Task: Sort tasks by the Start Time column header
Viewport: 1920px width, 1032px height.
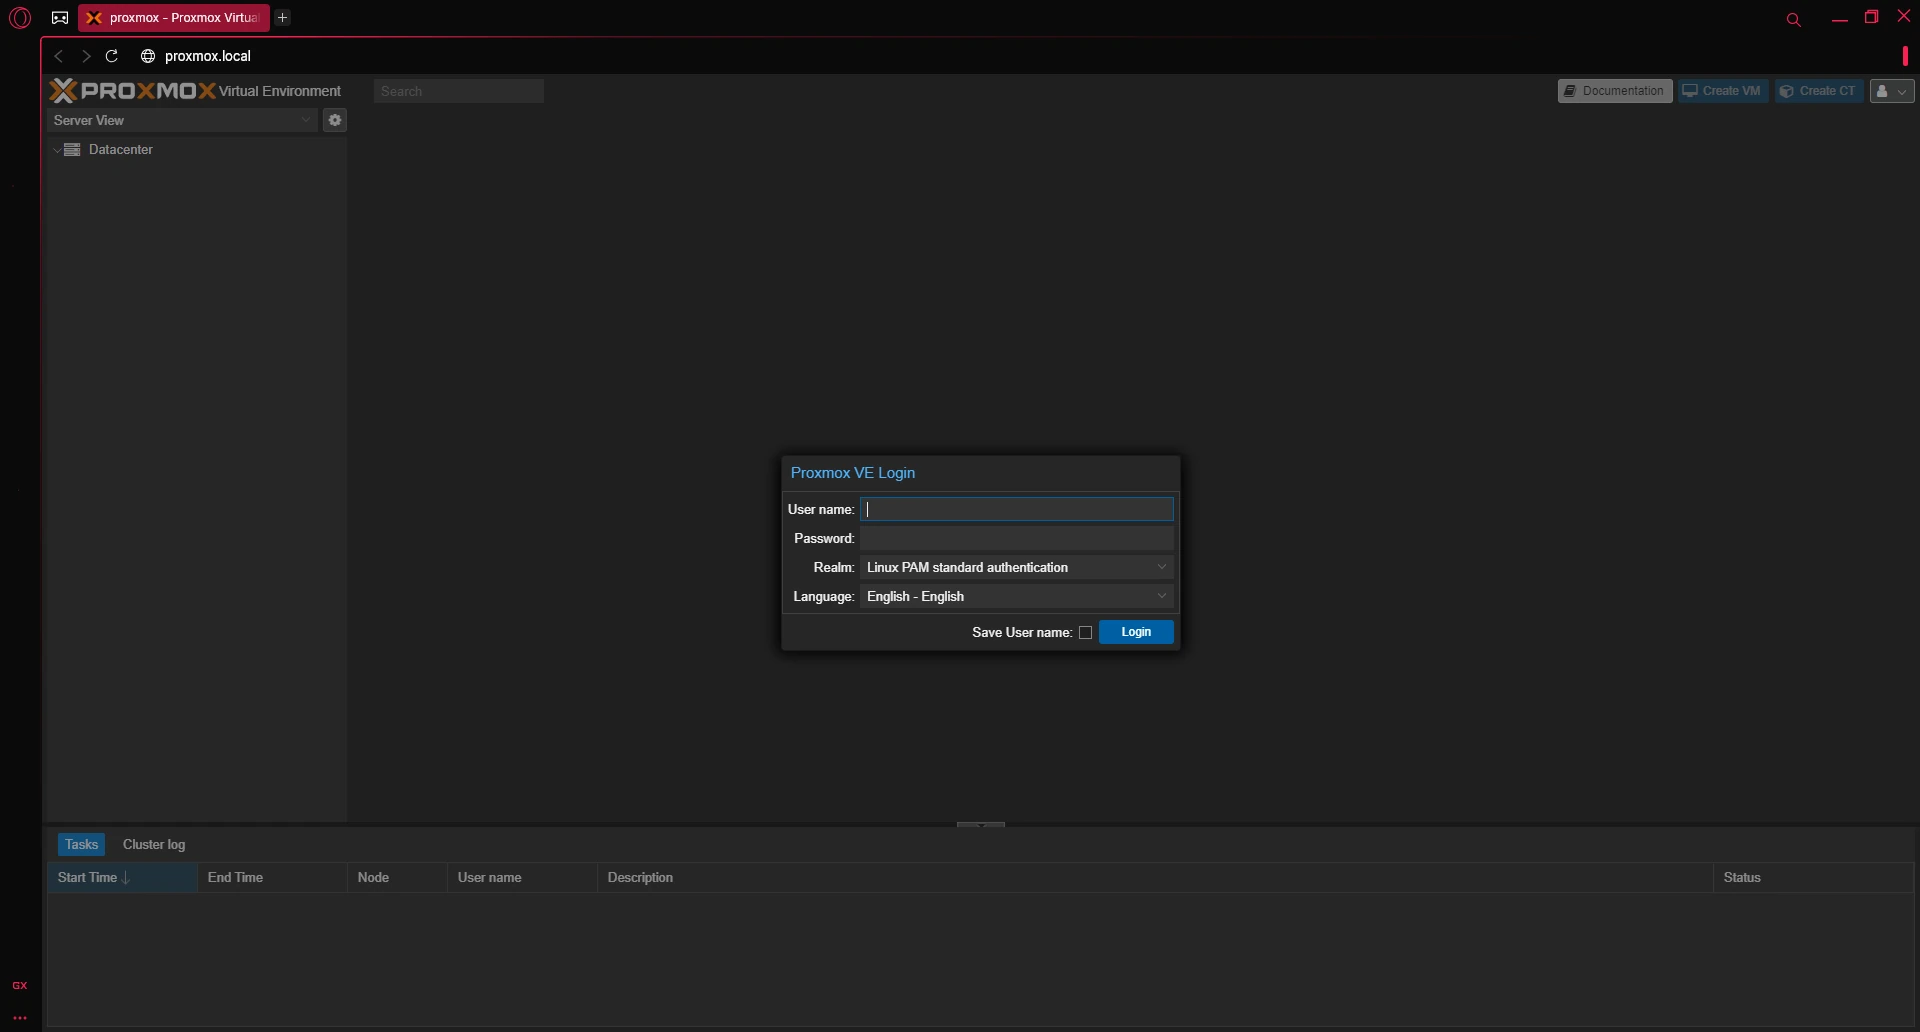Action: pyautogui.click(x=122, y=877)
